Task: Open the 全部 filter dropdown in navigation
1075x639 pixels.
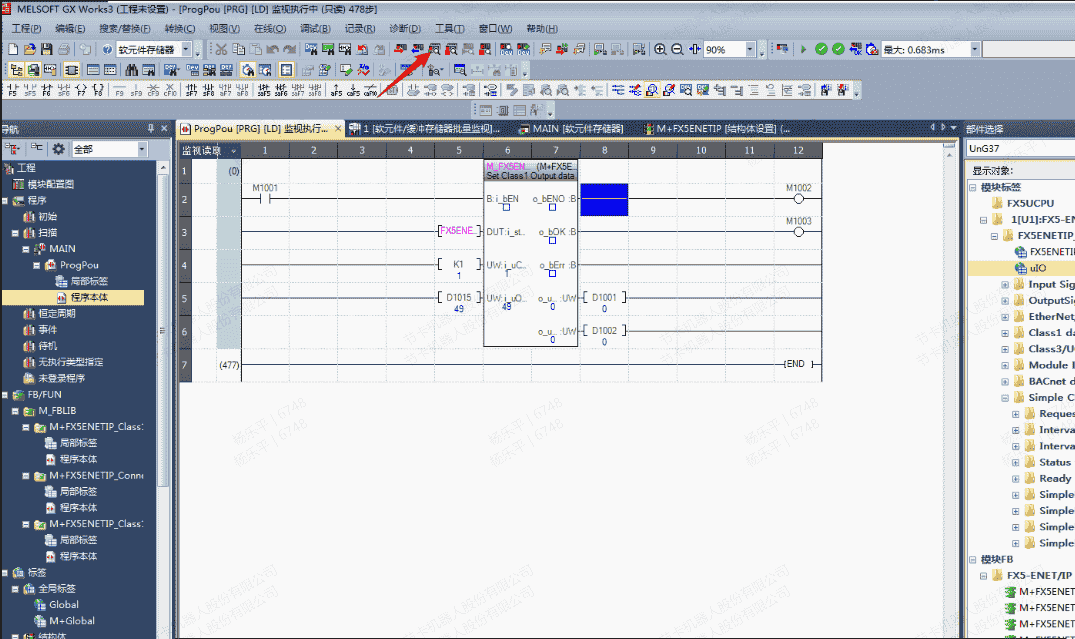Action: (141, 149)
